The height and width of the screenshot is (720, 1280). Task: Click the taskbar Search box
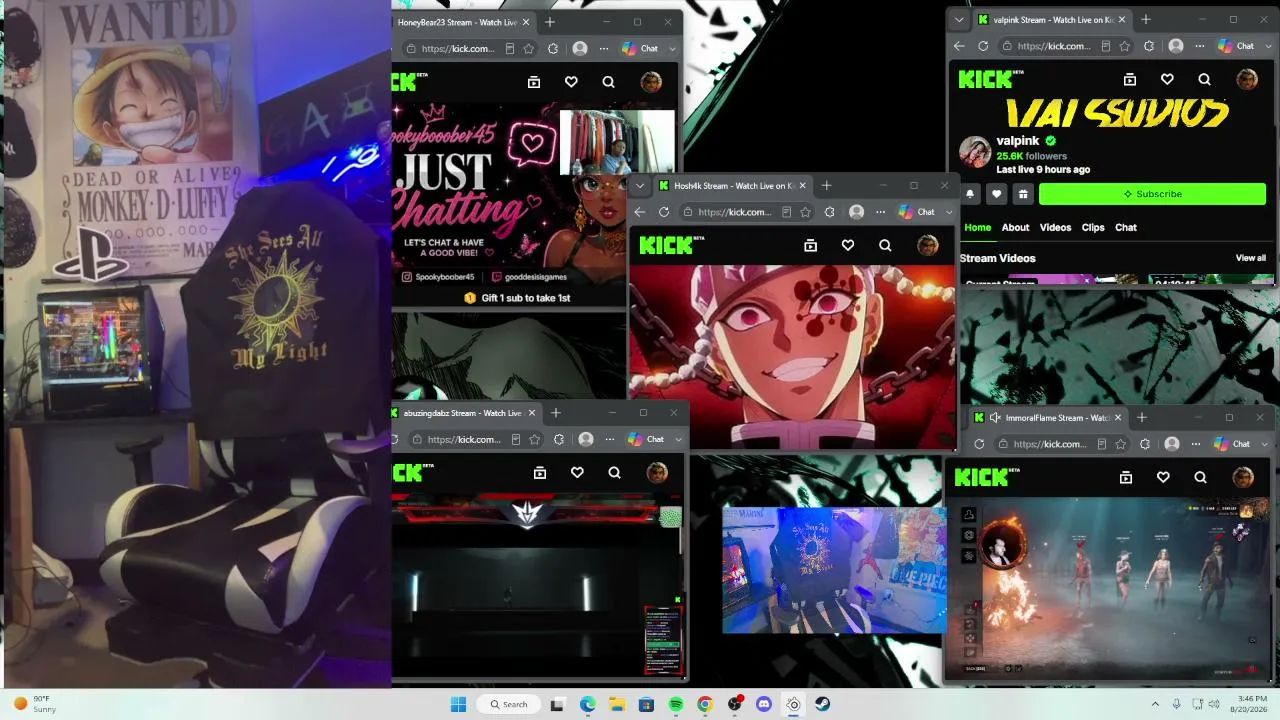[x=508, y=704]
